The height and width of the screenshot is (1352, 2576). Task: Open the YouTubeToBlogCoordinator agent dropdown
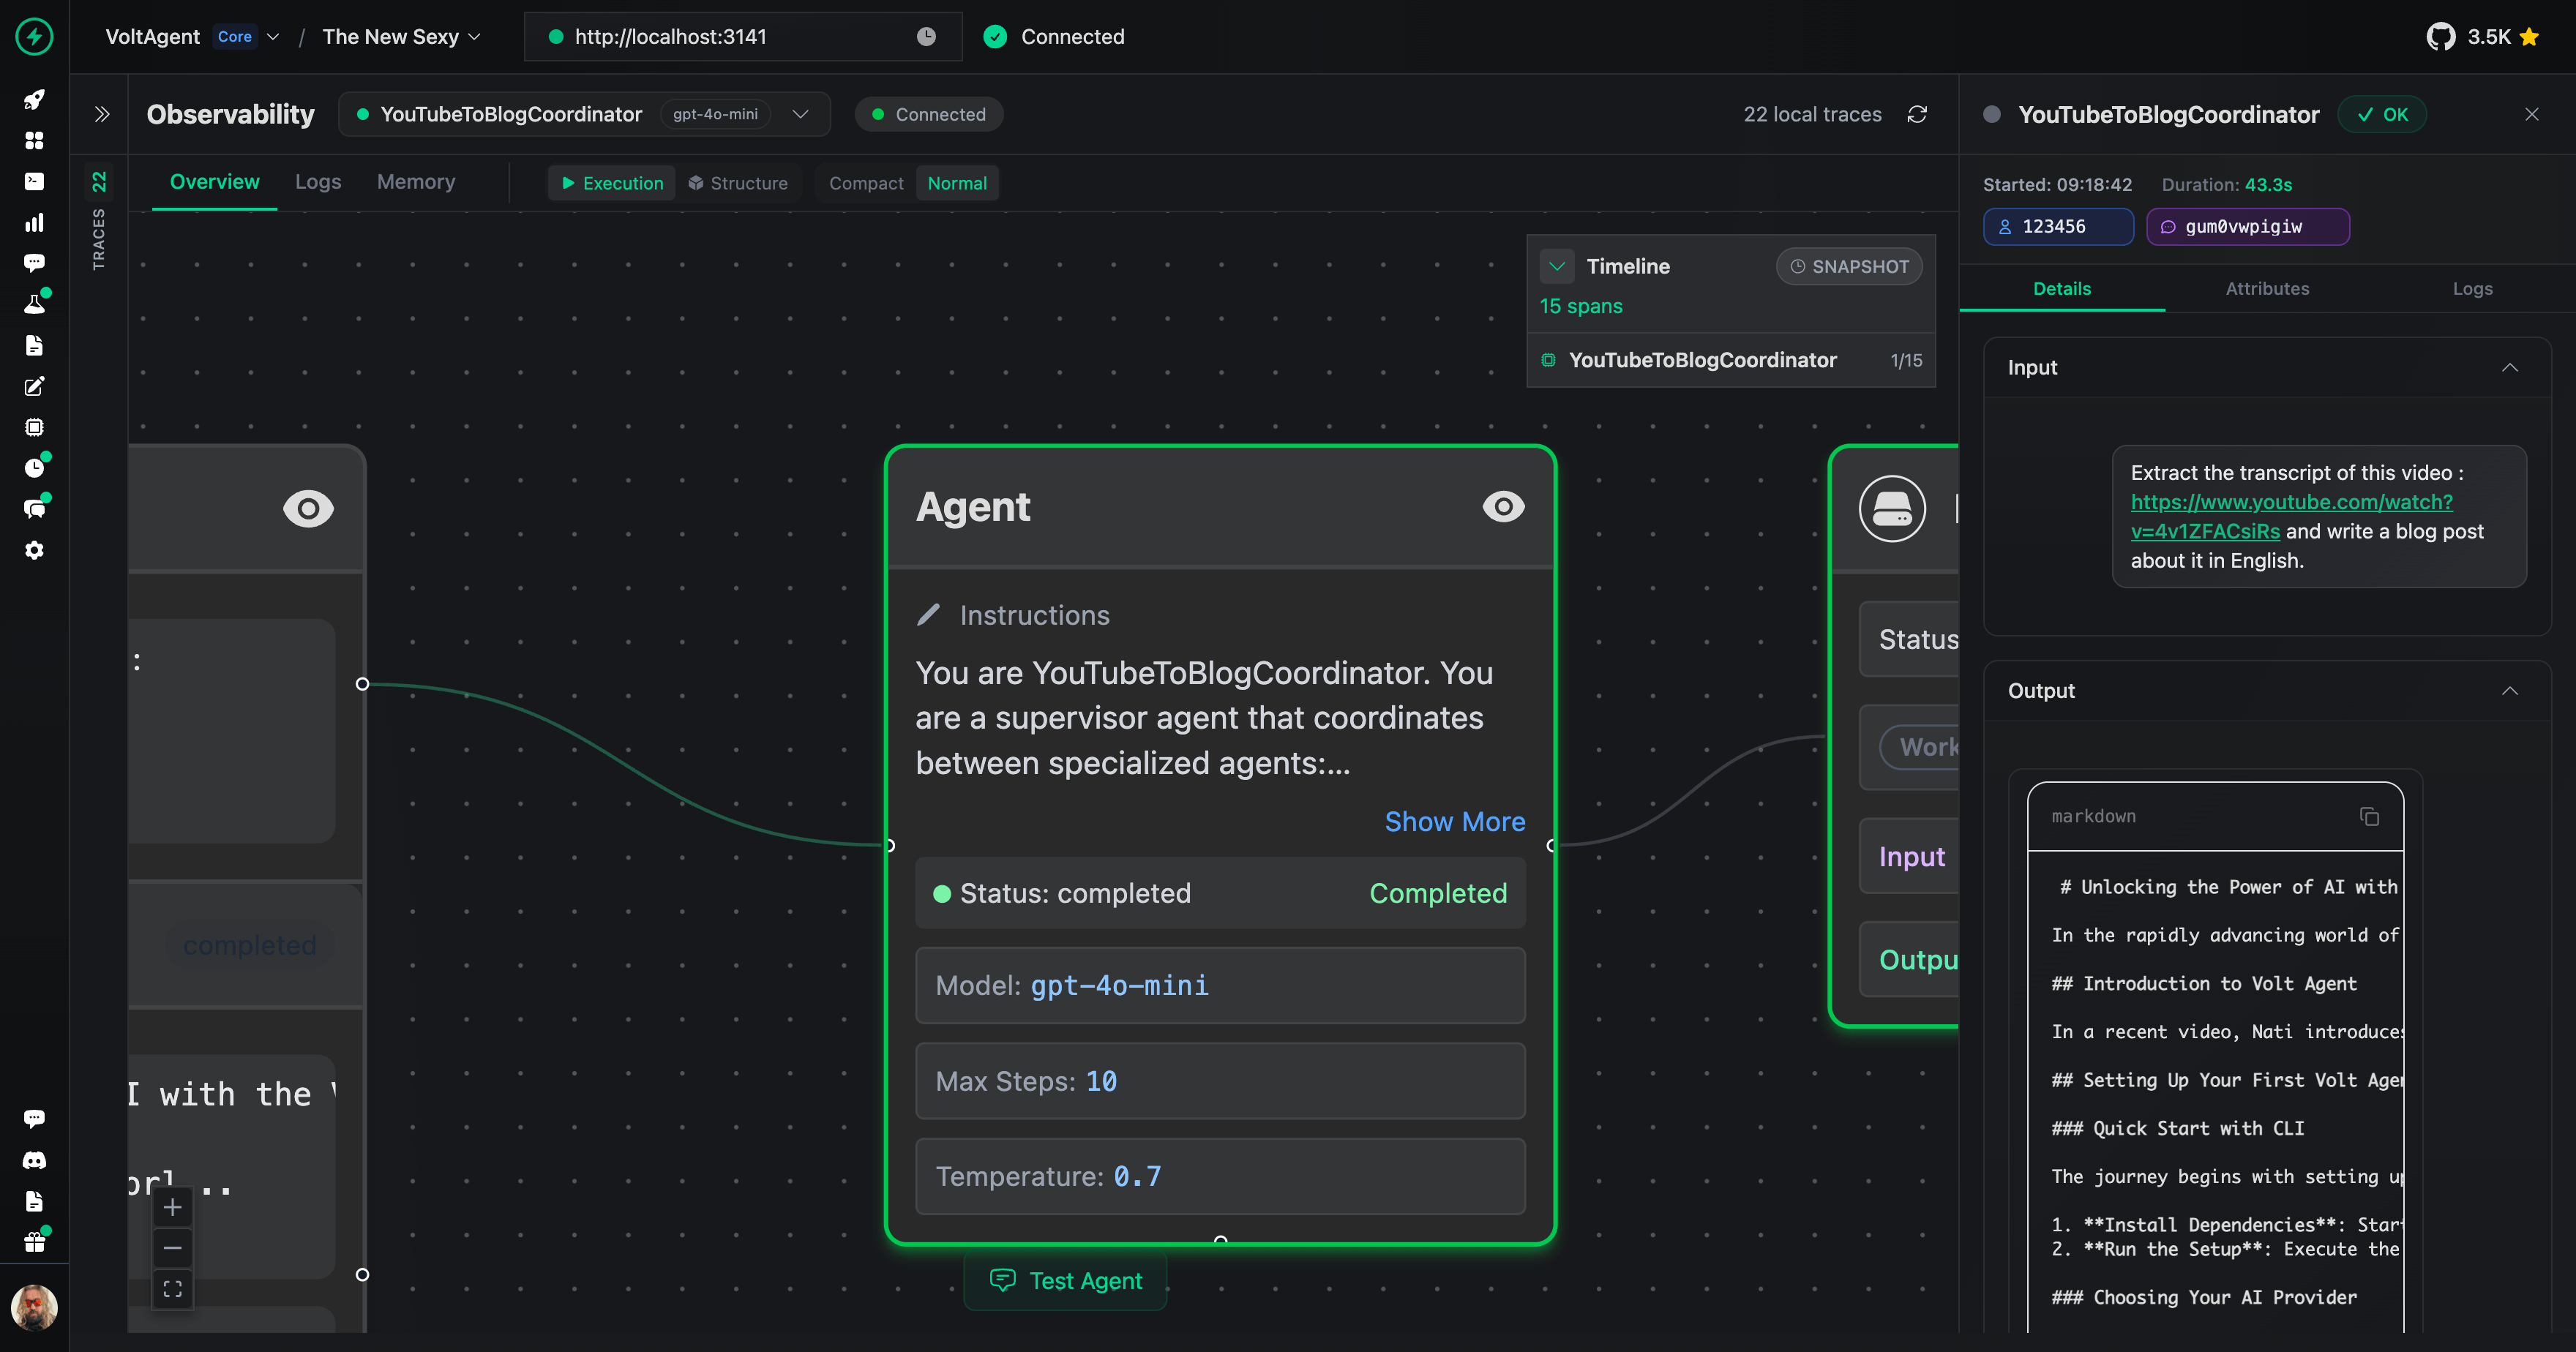pos(800,115)
